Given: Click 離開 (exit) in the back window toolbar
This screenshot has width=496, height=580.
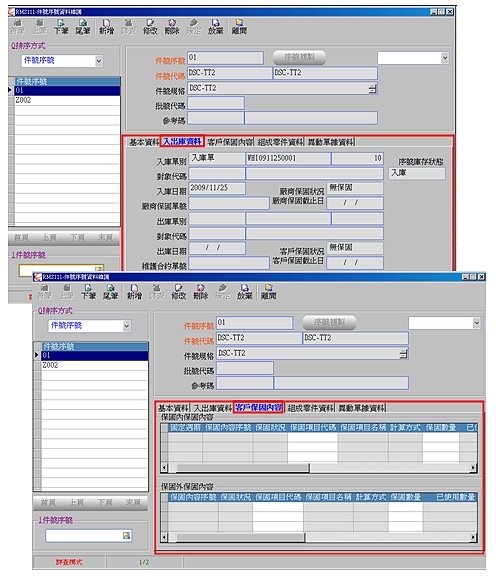Looking at the screenshot, I should (x=239, y=27).
